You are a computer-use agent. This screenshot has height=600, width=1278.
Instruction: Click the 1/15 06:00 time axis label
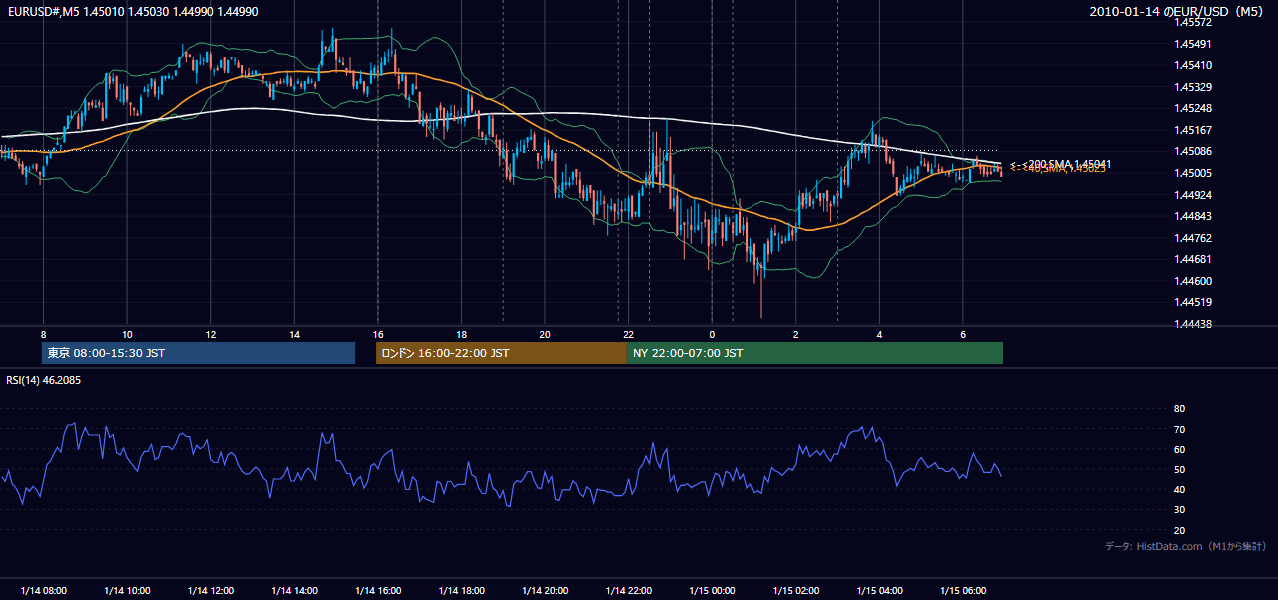[963, 591]
